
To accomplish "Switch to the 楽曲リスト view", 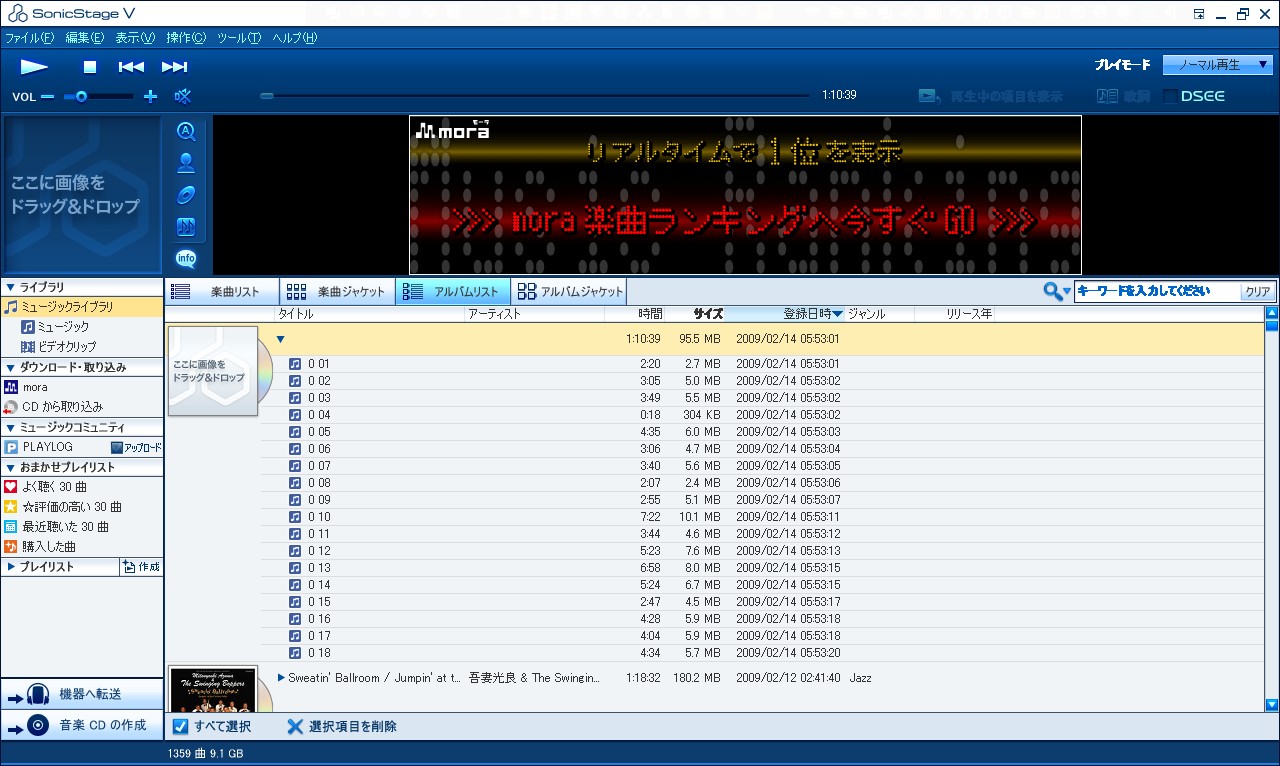I will [x=223, y=292].
